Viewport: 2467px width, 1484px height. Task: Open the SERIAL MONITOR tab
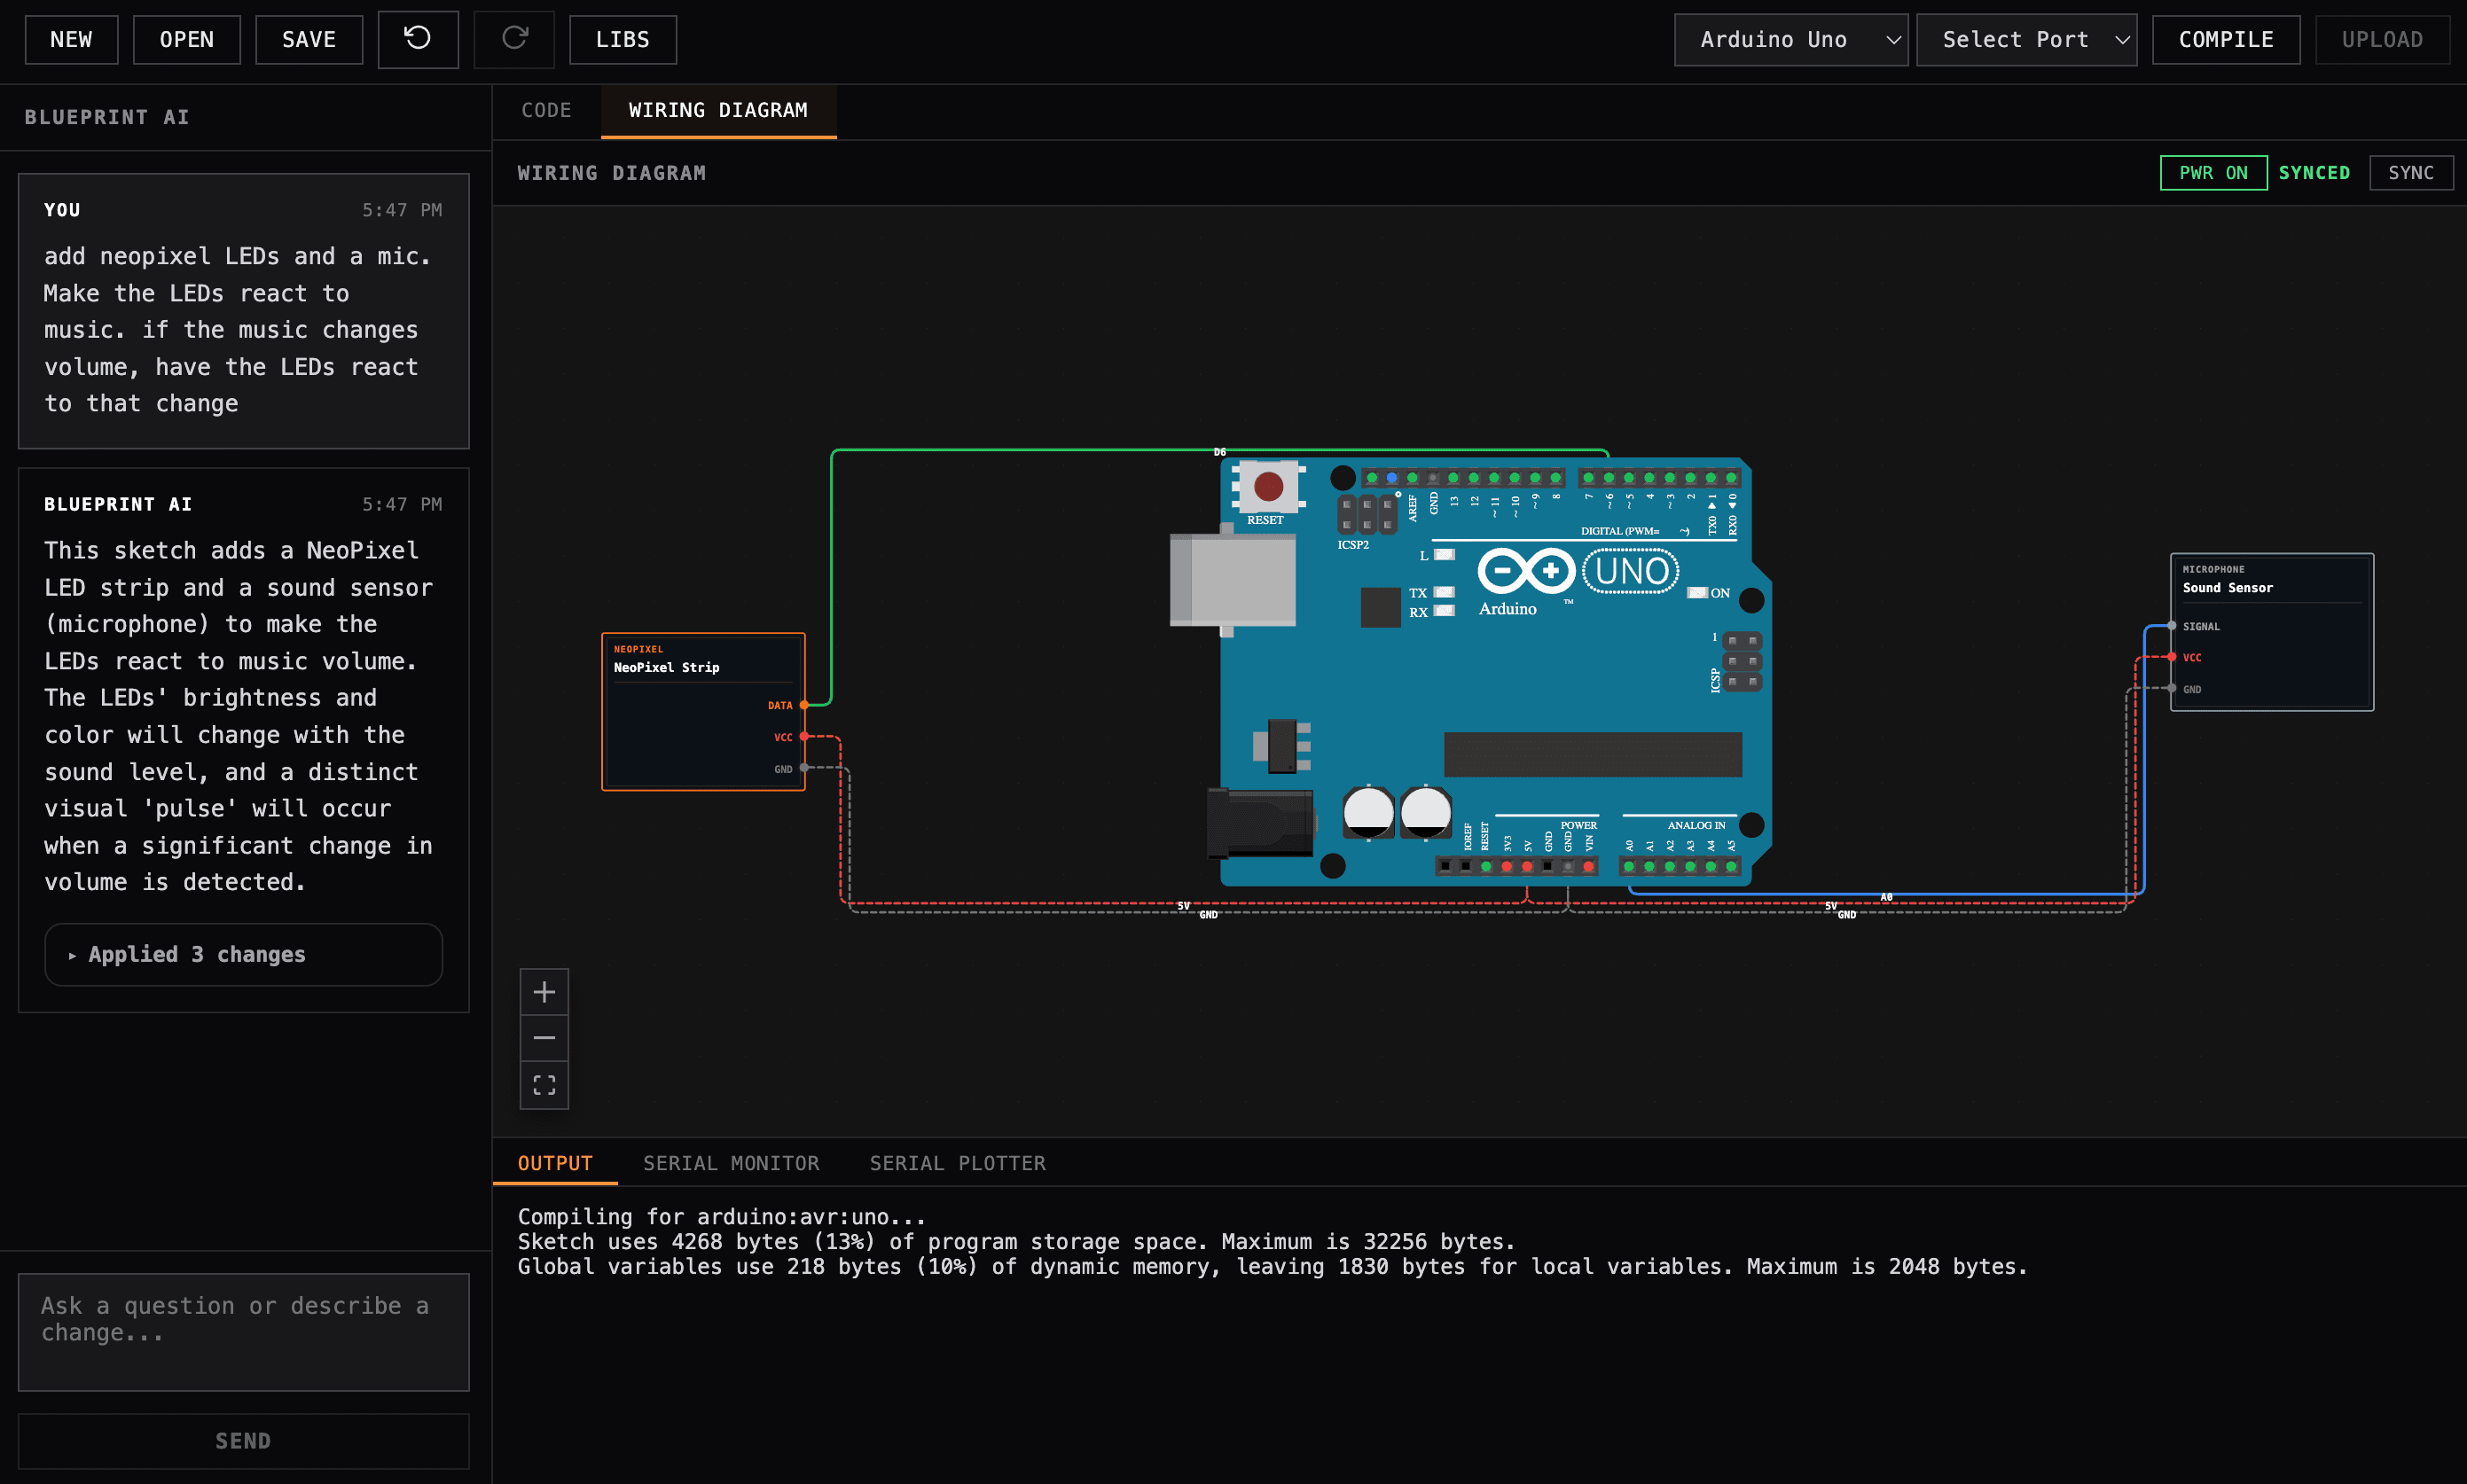click(731, 1163)
